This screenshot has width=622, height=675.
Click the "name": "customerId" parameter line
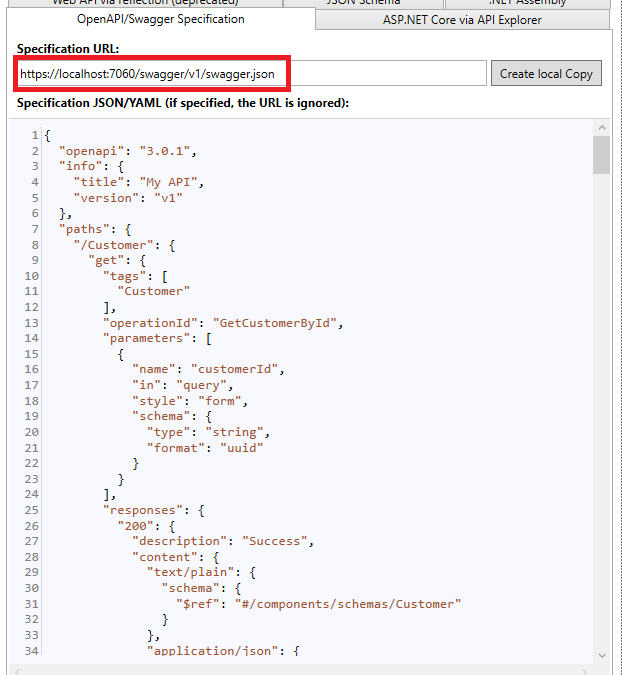208,369
